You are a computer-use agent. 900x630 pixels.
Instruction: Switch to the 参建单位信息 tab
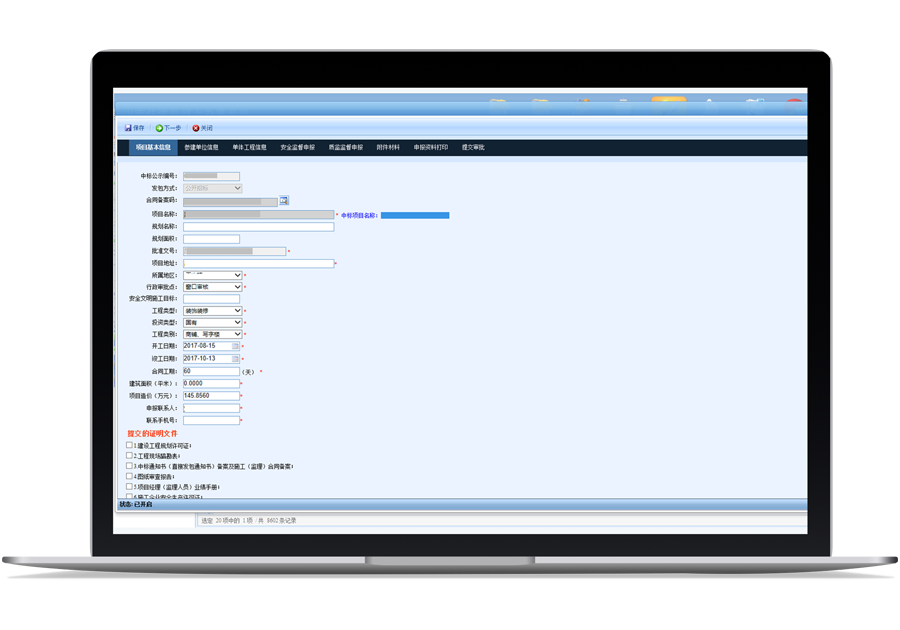(x=201, y=147)
